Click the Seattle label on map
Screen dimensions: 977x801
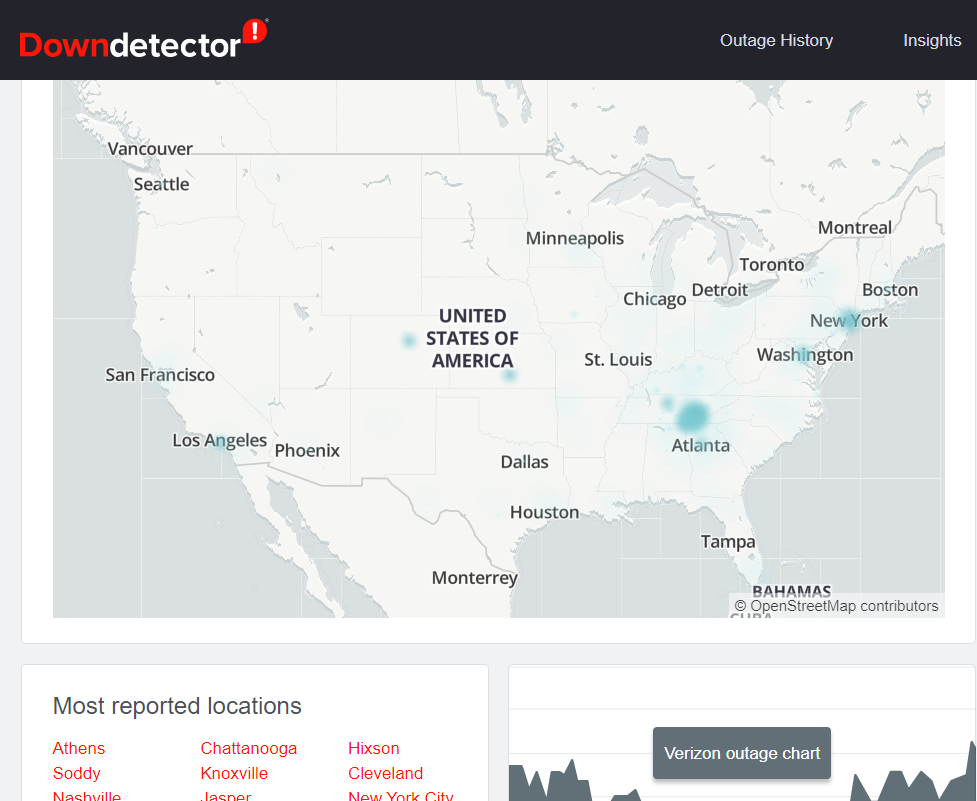161,184
